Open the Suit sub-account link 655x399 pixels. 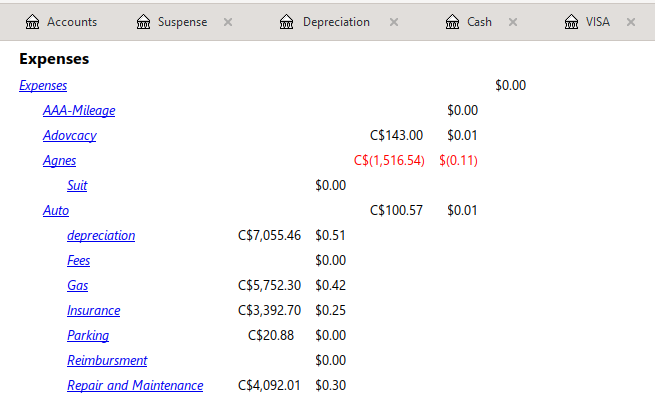[77, 186]
